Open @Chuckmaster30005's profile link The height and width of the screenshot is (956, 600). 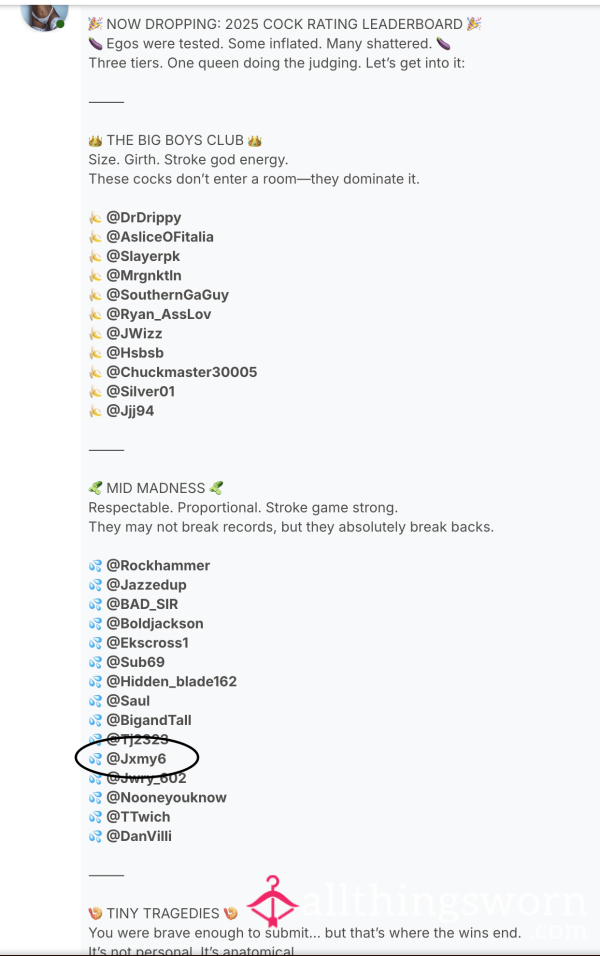point(182,372)
